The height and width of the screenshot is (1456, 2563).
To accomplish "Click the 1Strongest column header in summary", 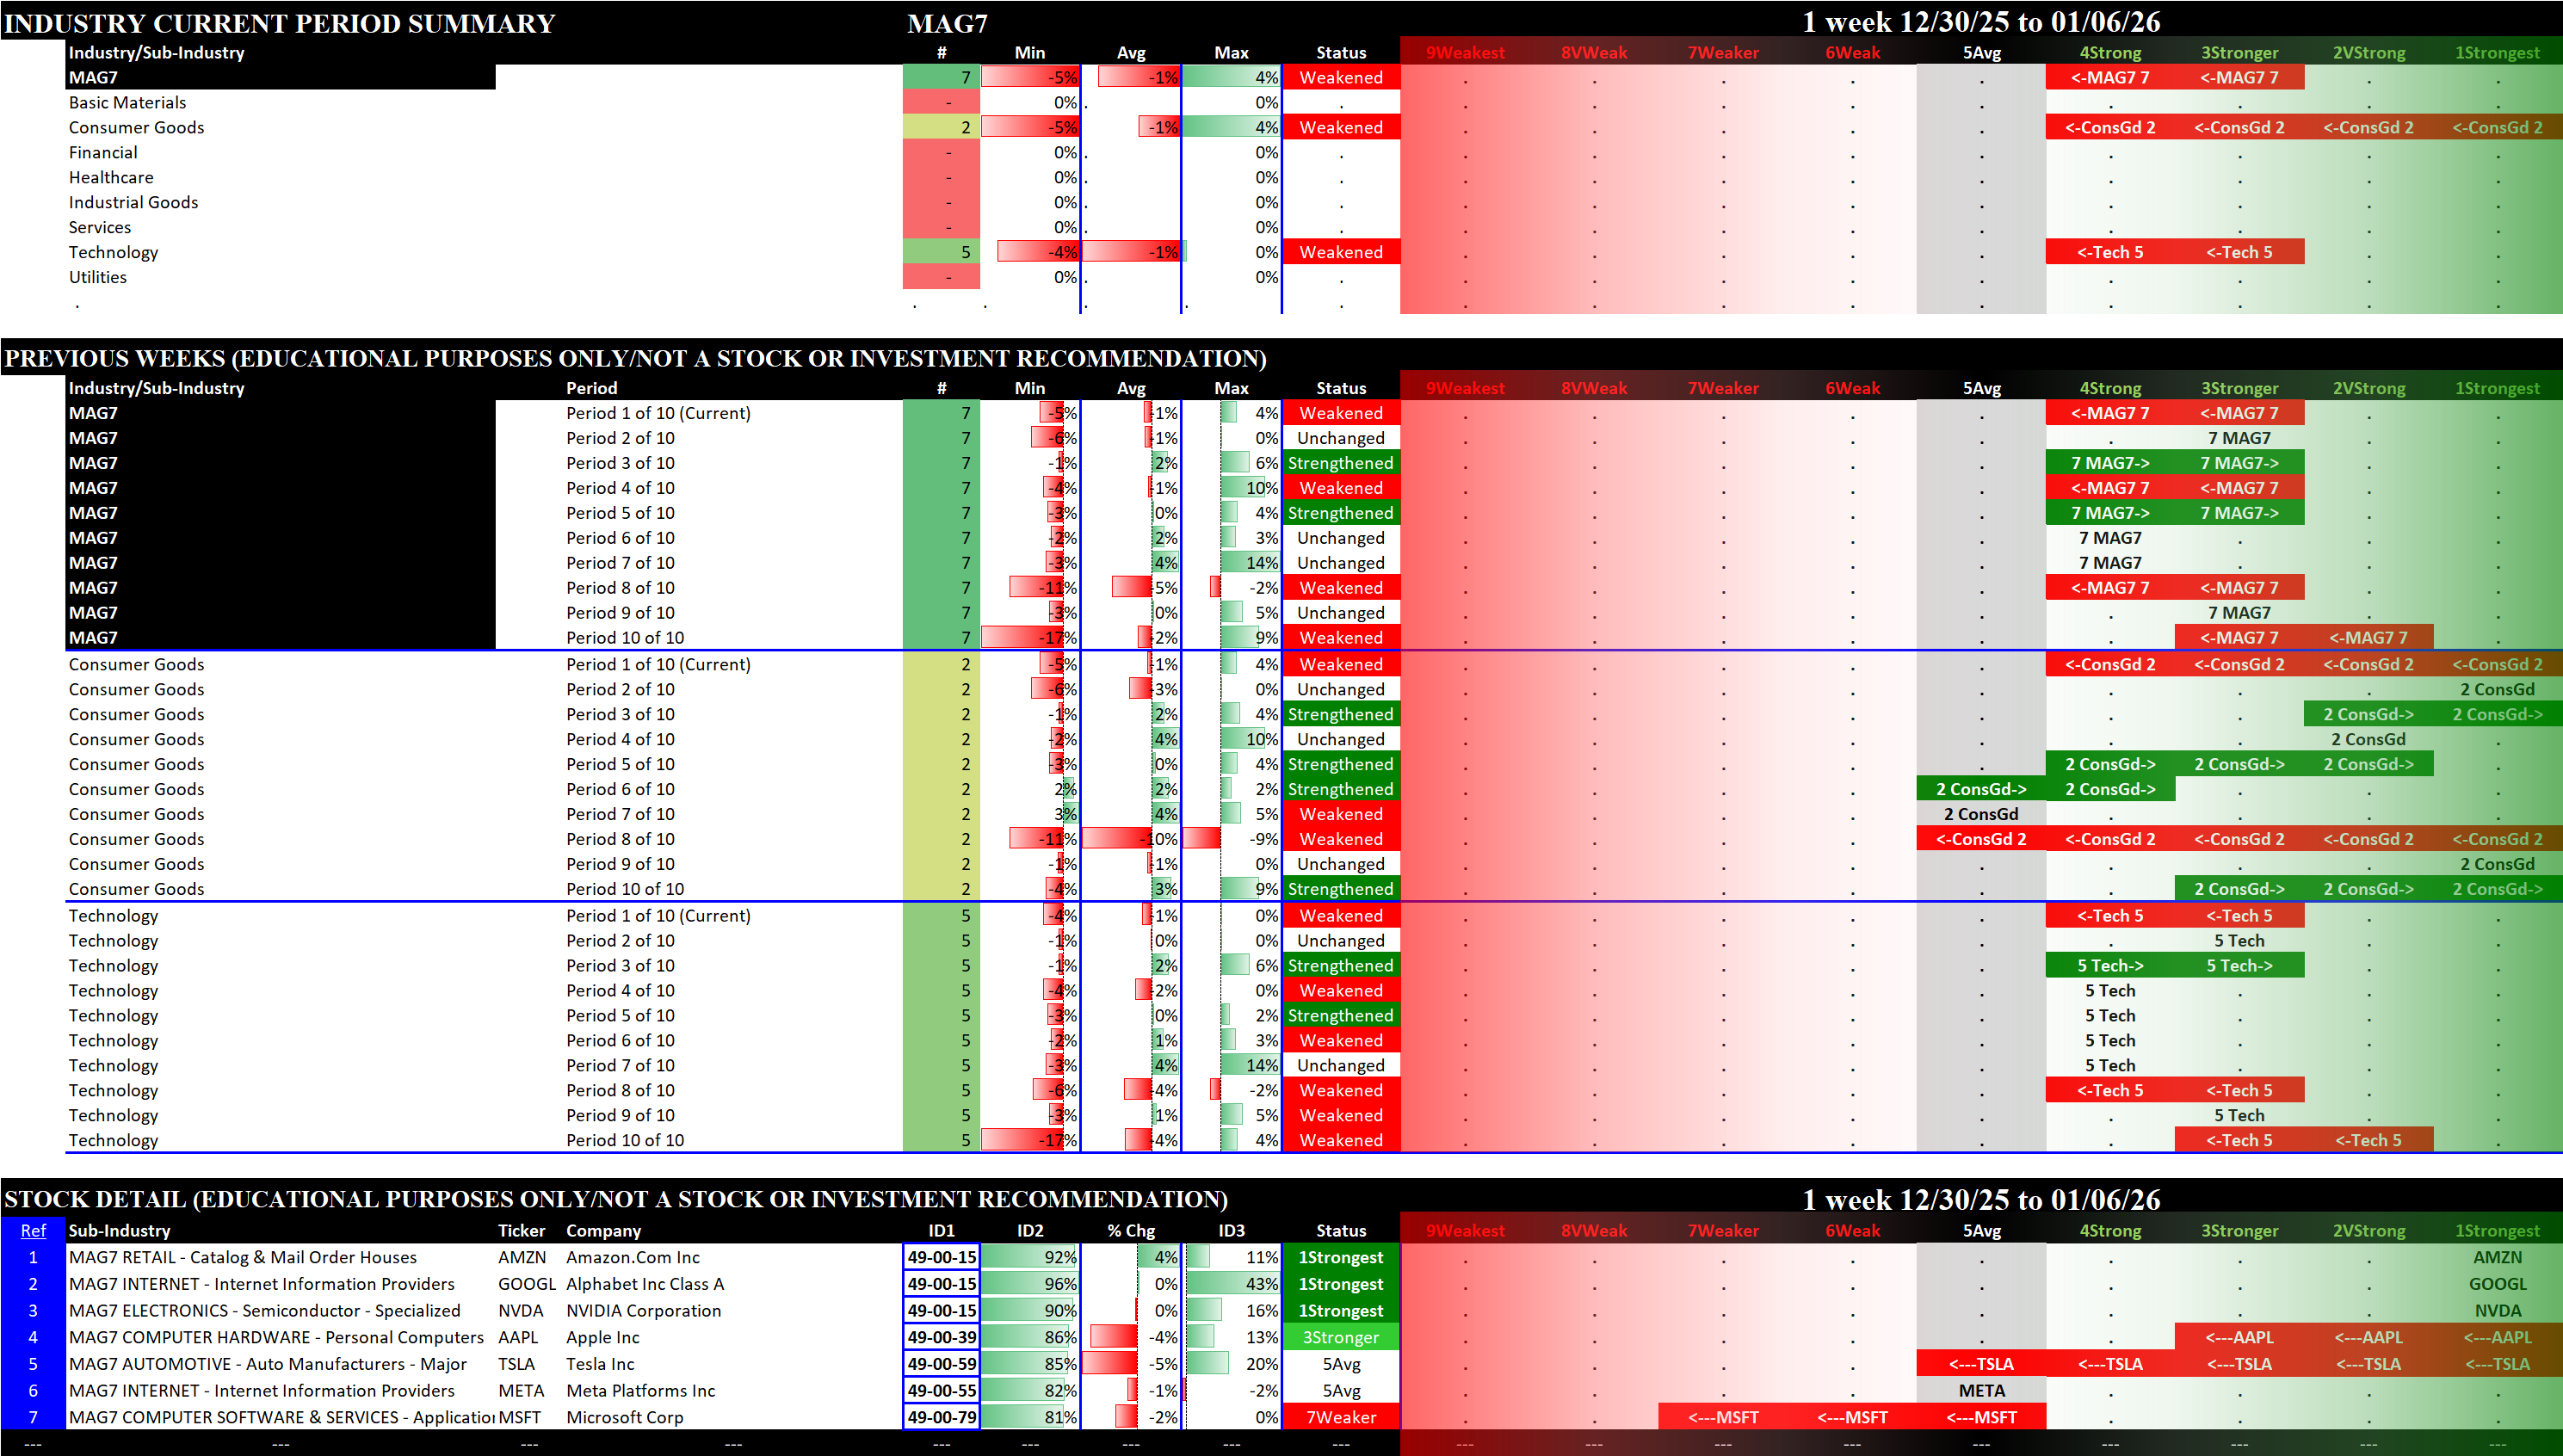I will tap(2496, 53).
